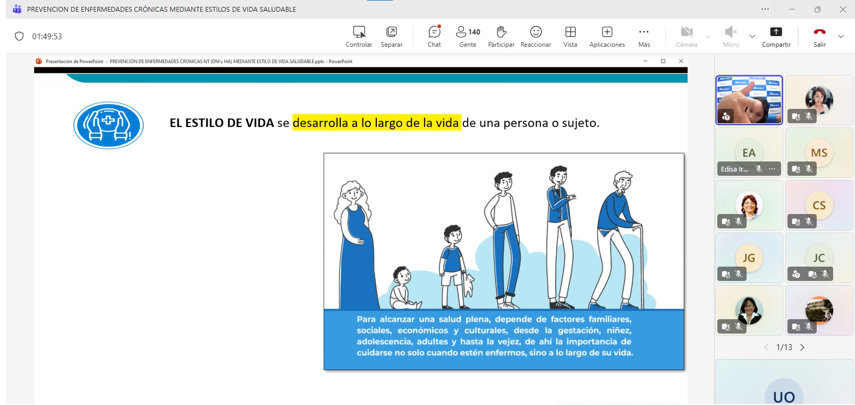This screenshot has width=855, height=405.
Task: Click the 140 participant count
Action: click(474, 32)
